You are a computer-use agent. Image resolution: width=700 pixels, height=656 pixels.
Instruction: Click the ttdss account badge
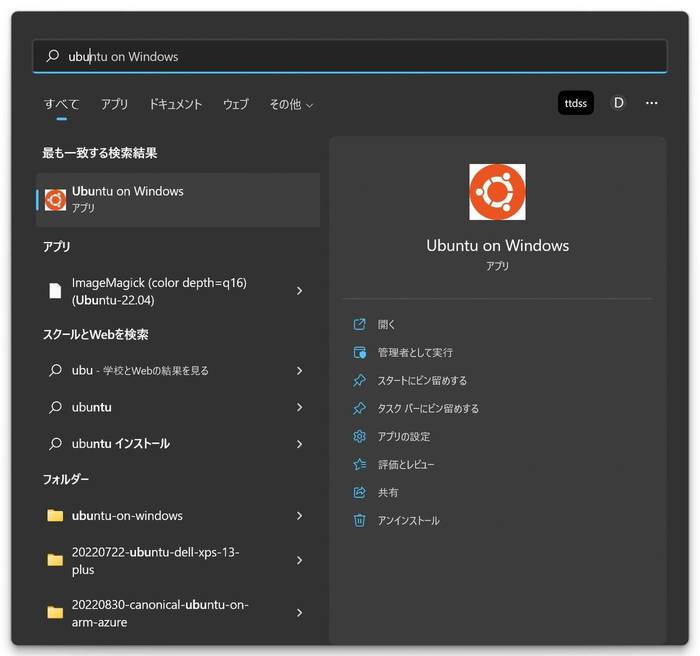pos(575,103)
